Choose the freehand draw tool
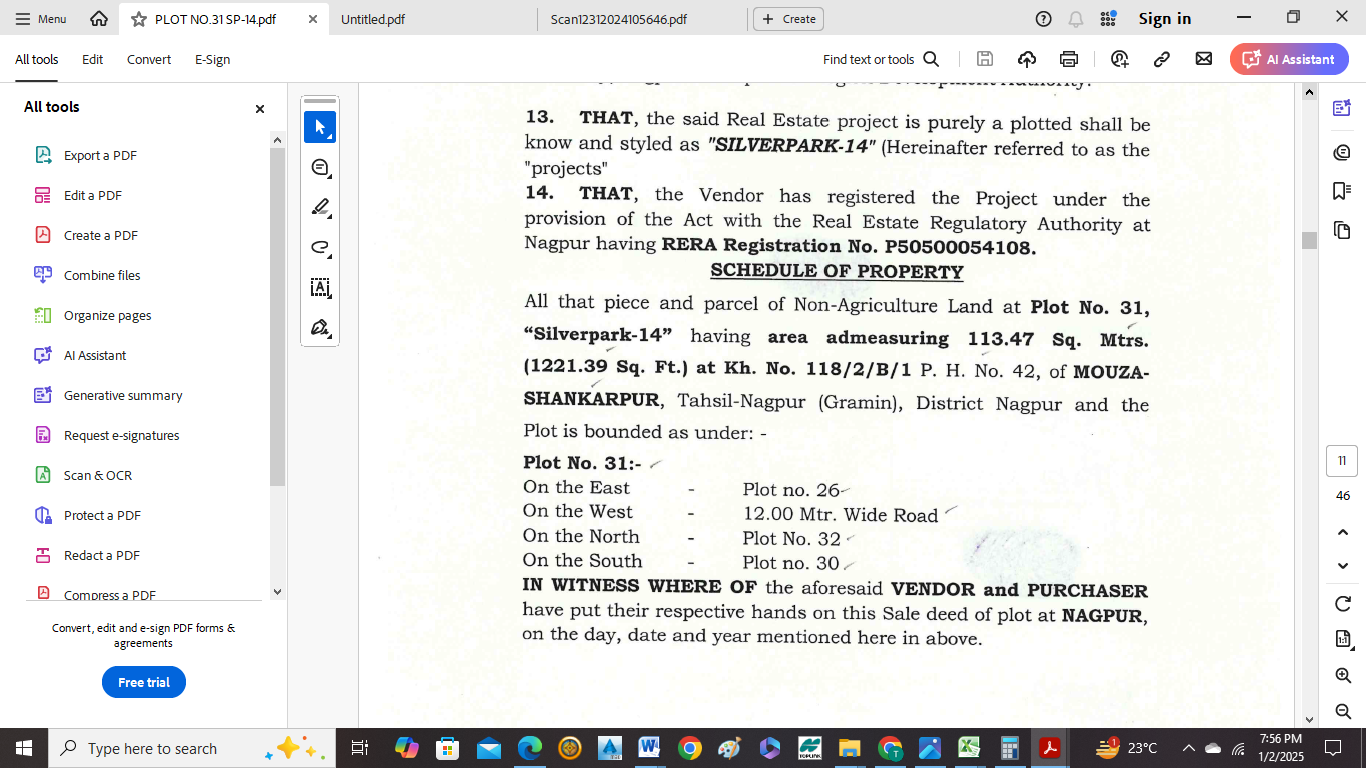Viewport: 1366px width, 768px height. coord(320,247)
